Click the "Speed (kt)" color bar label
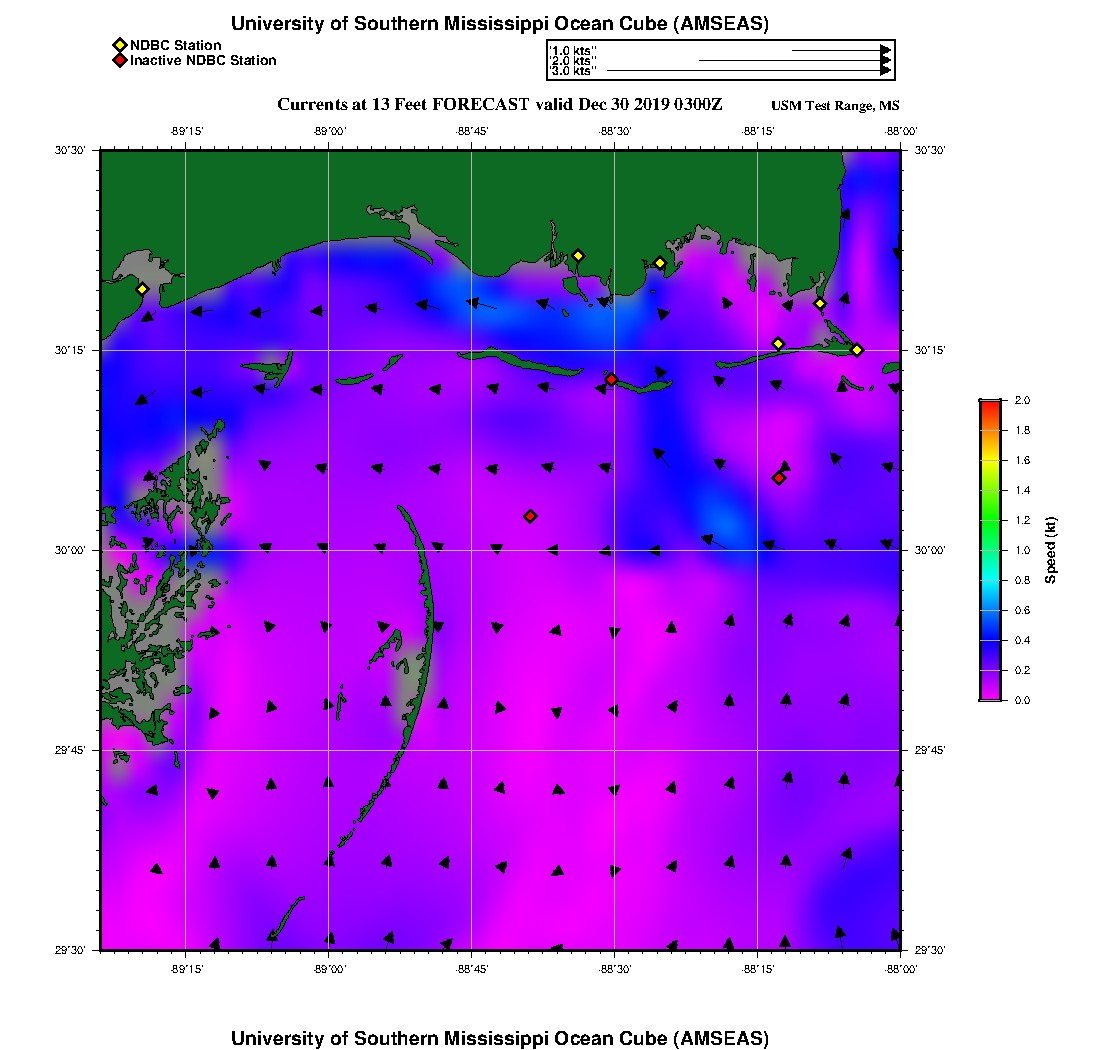 pos(1052,550)
